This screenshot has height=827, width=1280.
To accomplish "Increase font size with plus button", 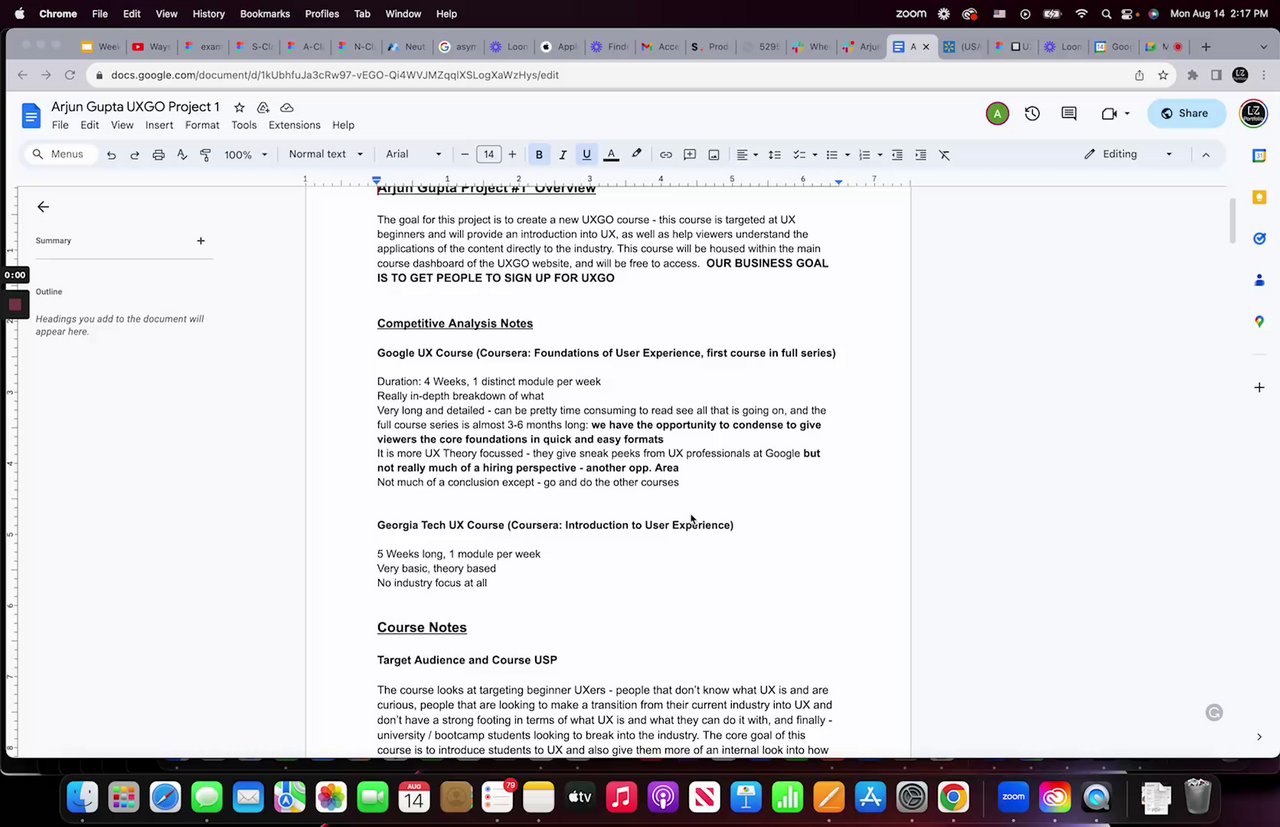I will tap(513, 154).
